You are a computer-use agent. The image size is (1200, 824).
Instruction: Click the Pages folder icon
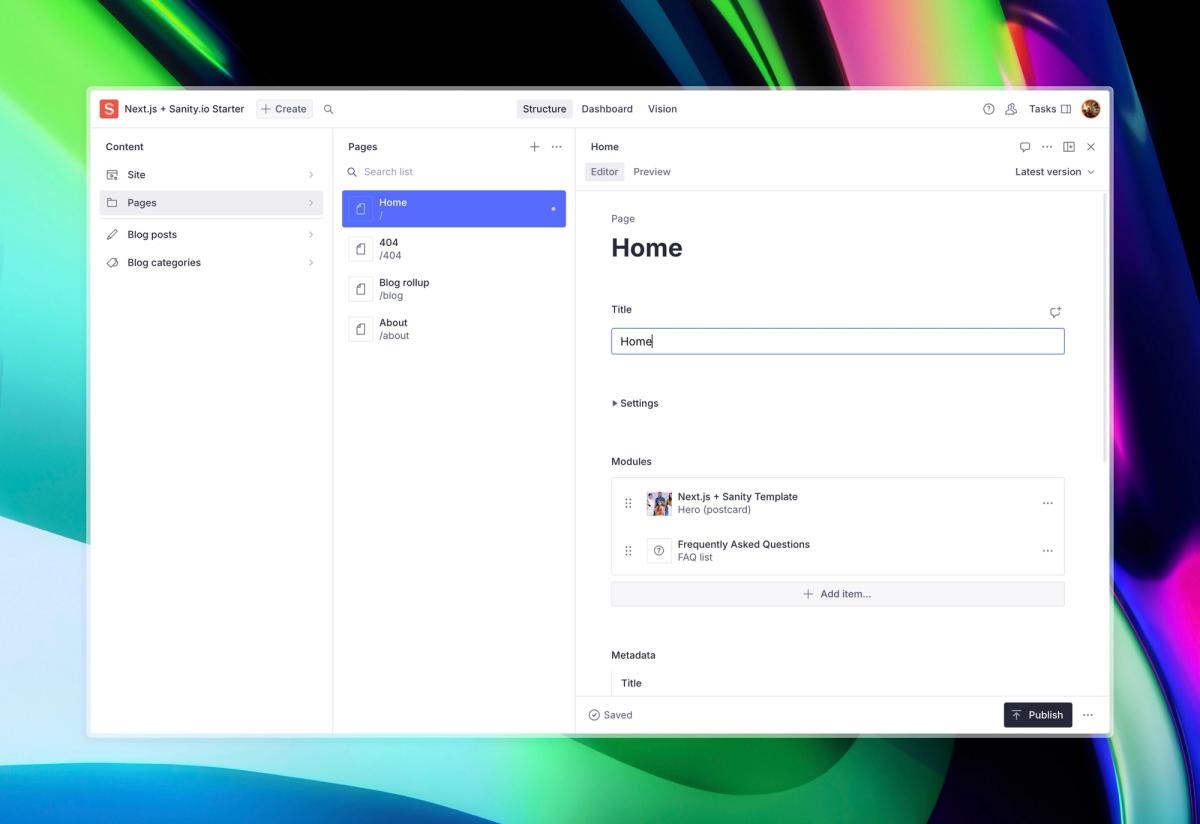[x=112, y=203]
